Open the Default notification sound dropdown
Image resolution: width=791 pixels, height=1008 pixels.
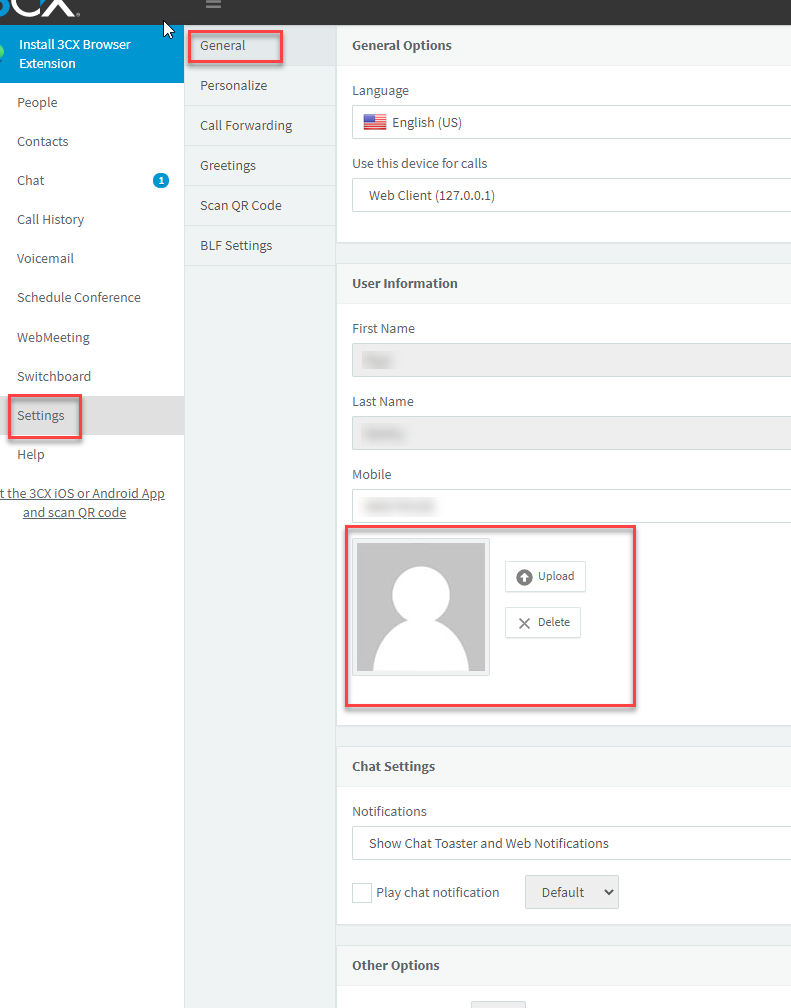[x=572, y=892]
